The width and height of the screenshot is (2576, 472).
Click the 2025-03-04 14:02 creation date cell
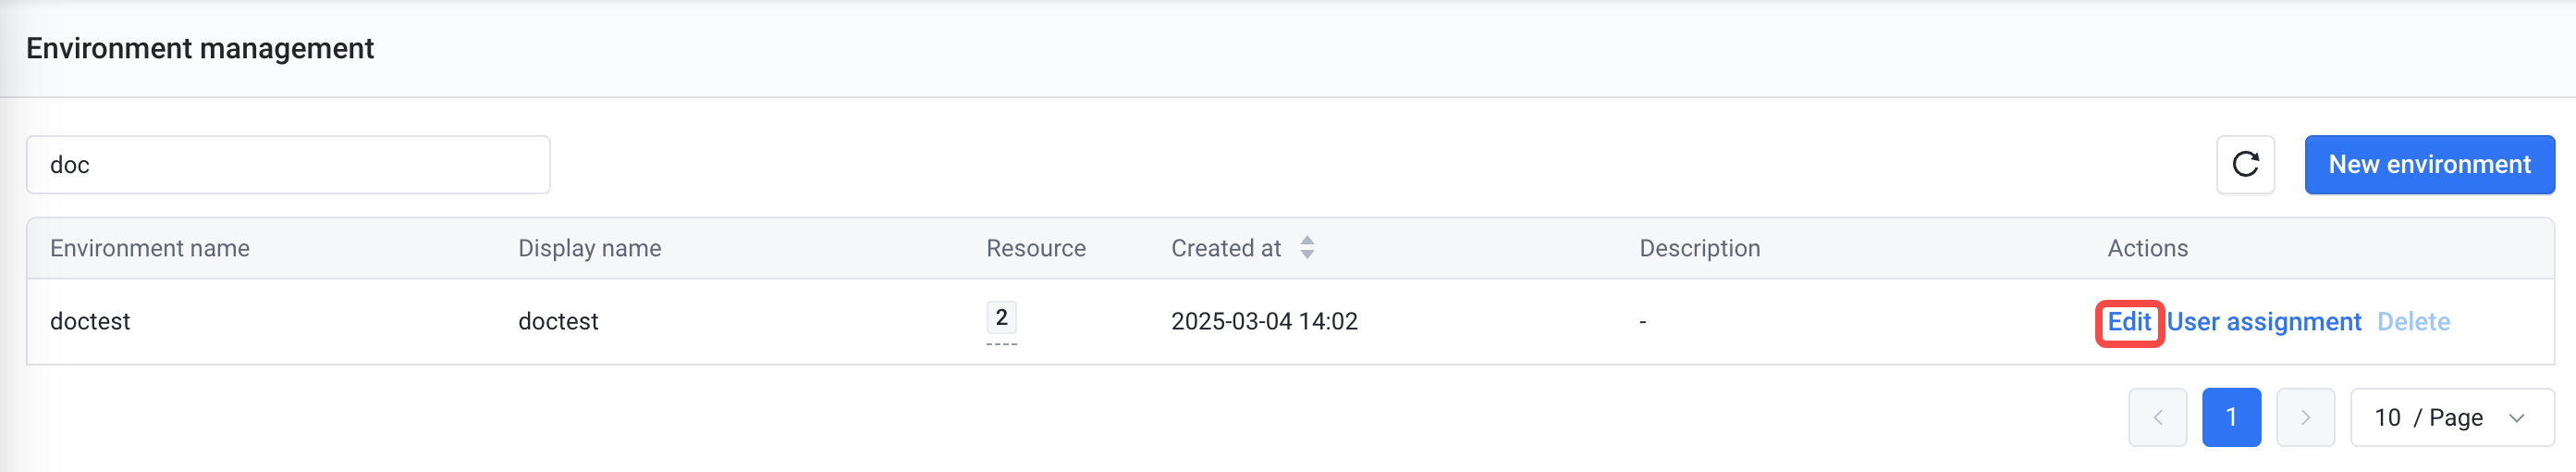tap(1264, 321)
